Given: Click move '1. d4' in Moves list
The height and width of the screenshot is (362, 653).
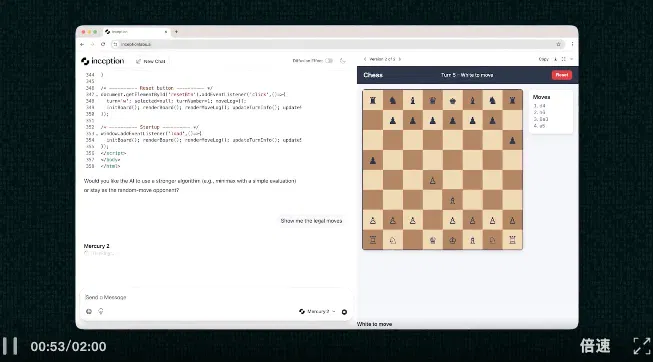Looking at the screenshot, I should [x=539, y=106].
